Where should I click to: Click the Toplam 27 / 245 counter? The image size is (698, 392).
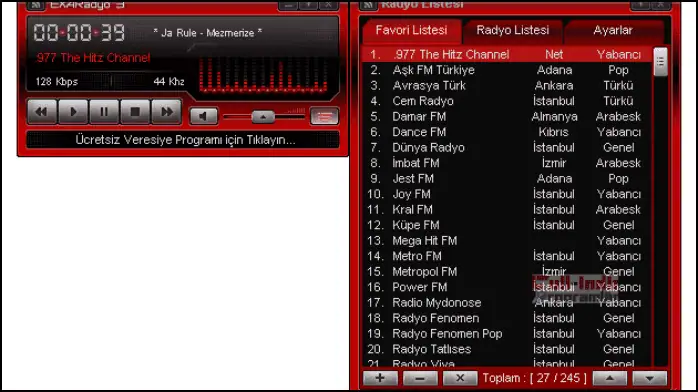(535, 378)
